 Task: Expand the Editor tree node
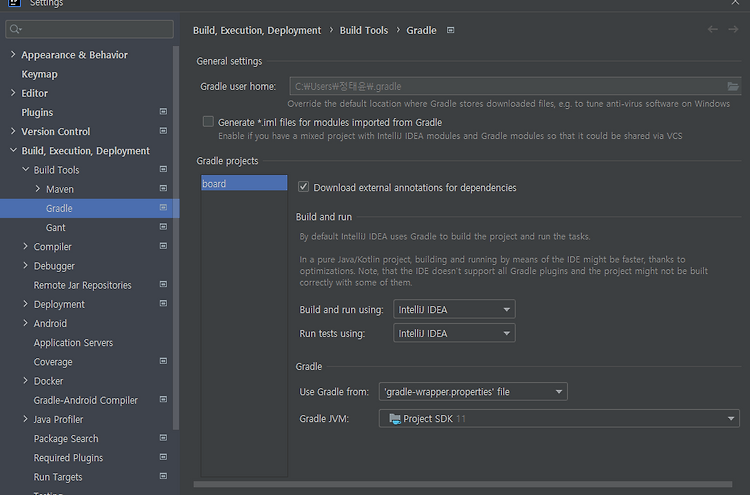click(x=13, y=93)
